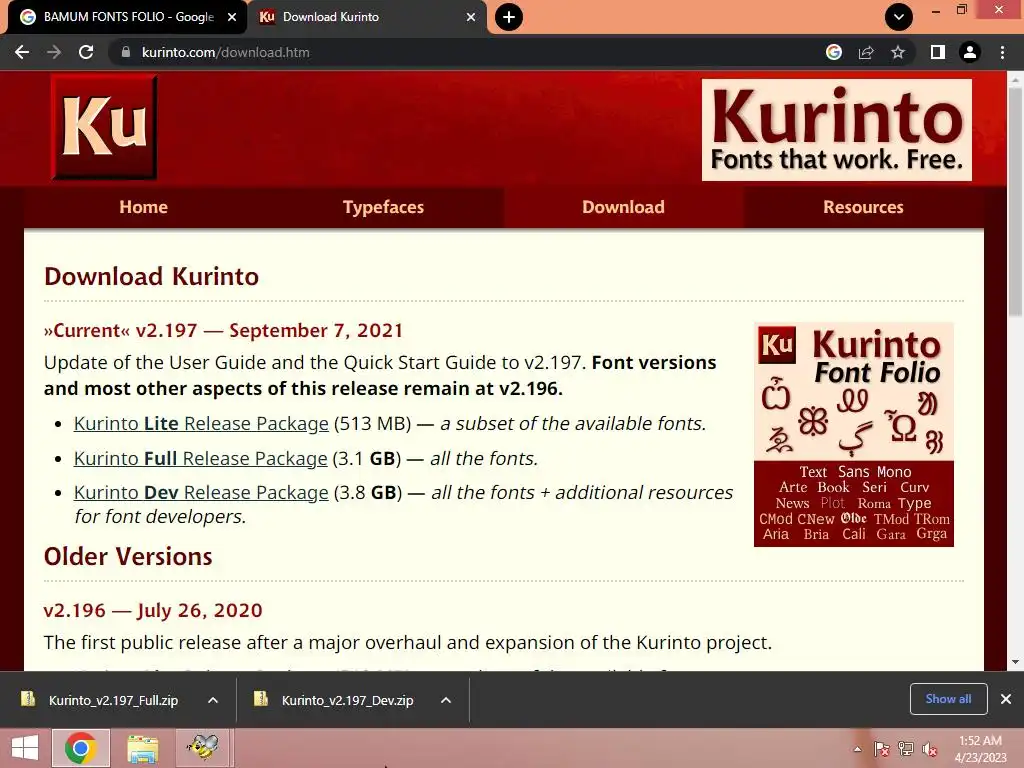Open the Typefaces navigation item

click(x=383, y=207)
